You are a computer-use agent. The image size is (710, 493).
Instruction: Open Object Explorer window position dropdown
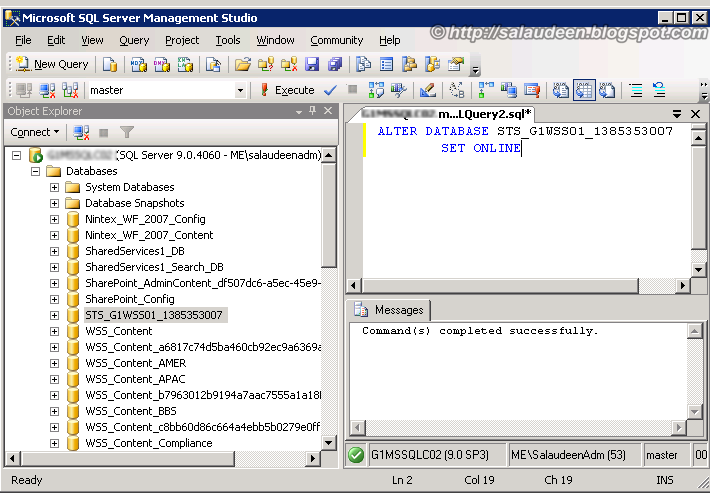click(x=299, y=111)
